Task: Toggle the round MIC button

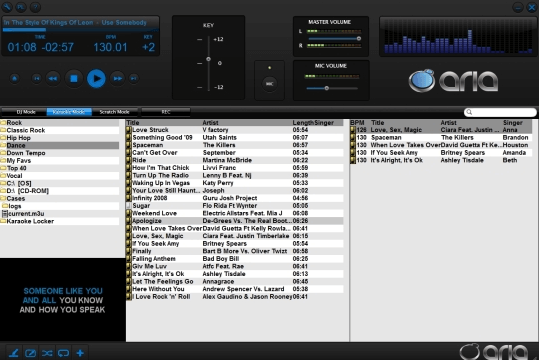Action: pos(270,84)
